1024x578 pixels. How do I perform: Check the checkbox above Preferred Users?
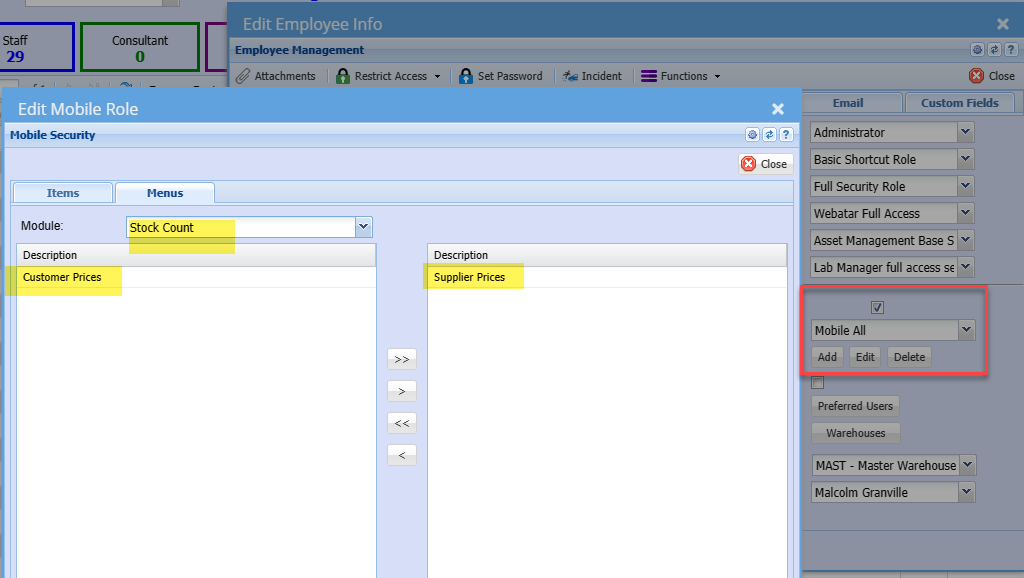tap(818, 383)
